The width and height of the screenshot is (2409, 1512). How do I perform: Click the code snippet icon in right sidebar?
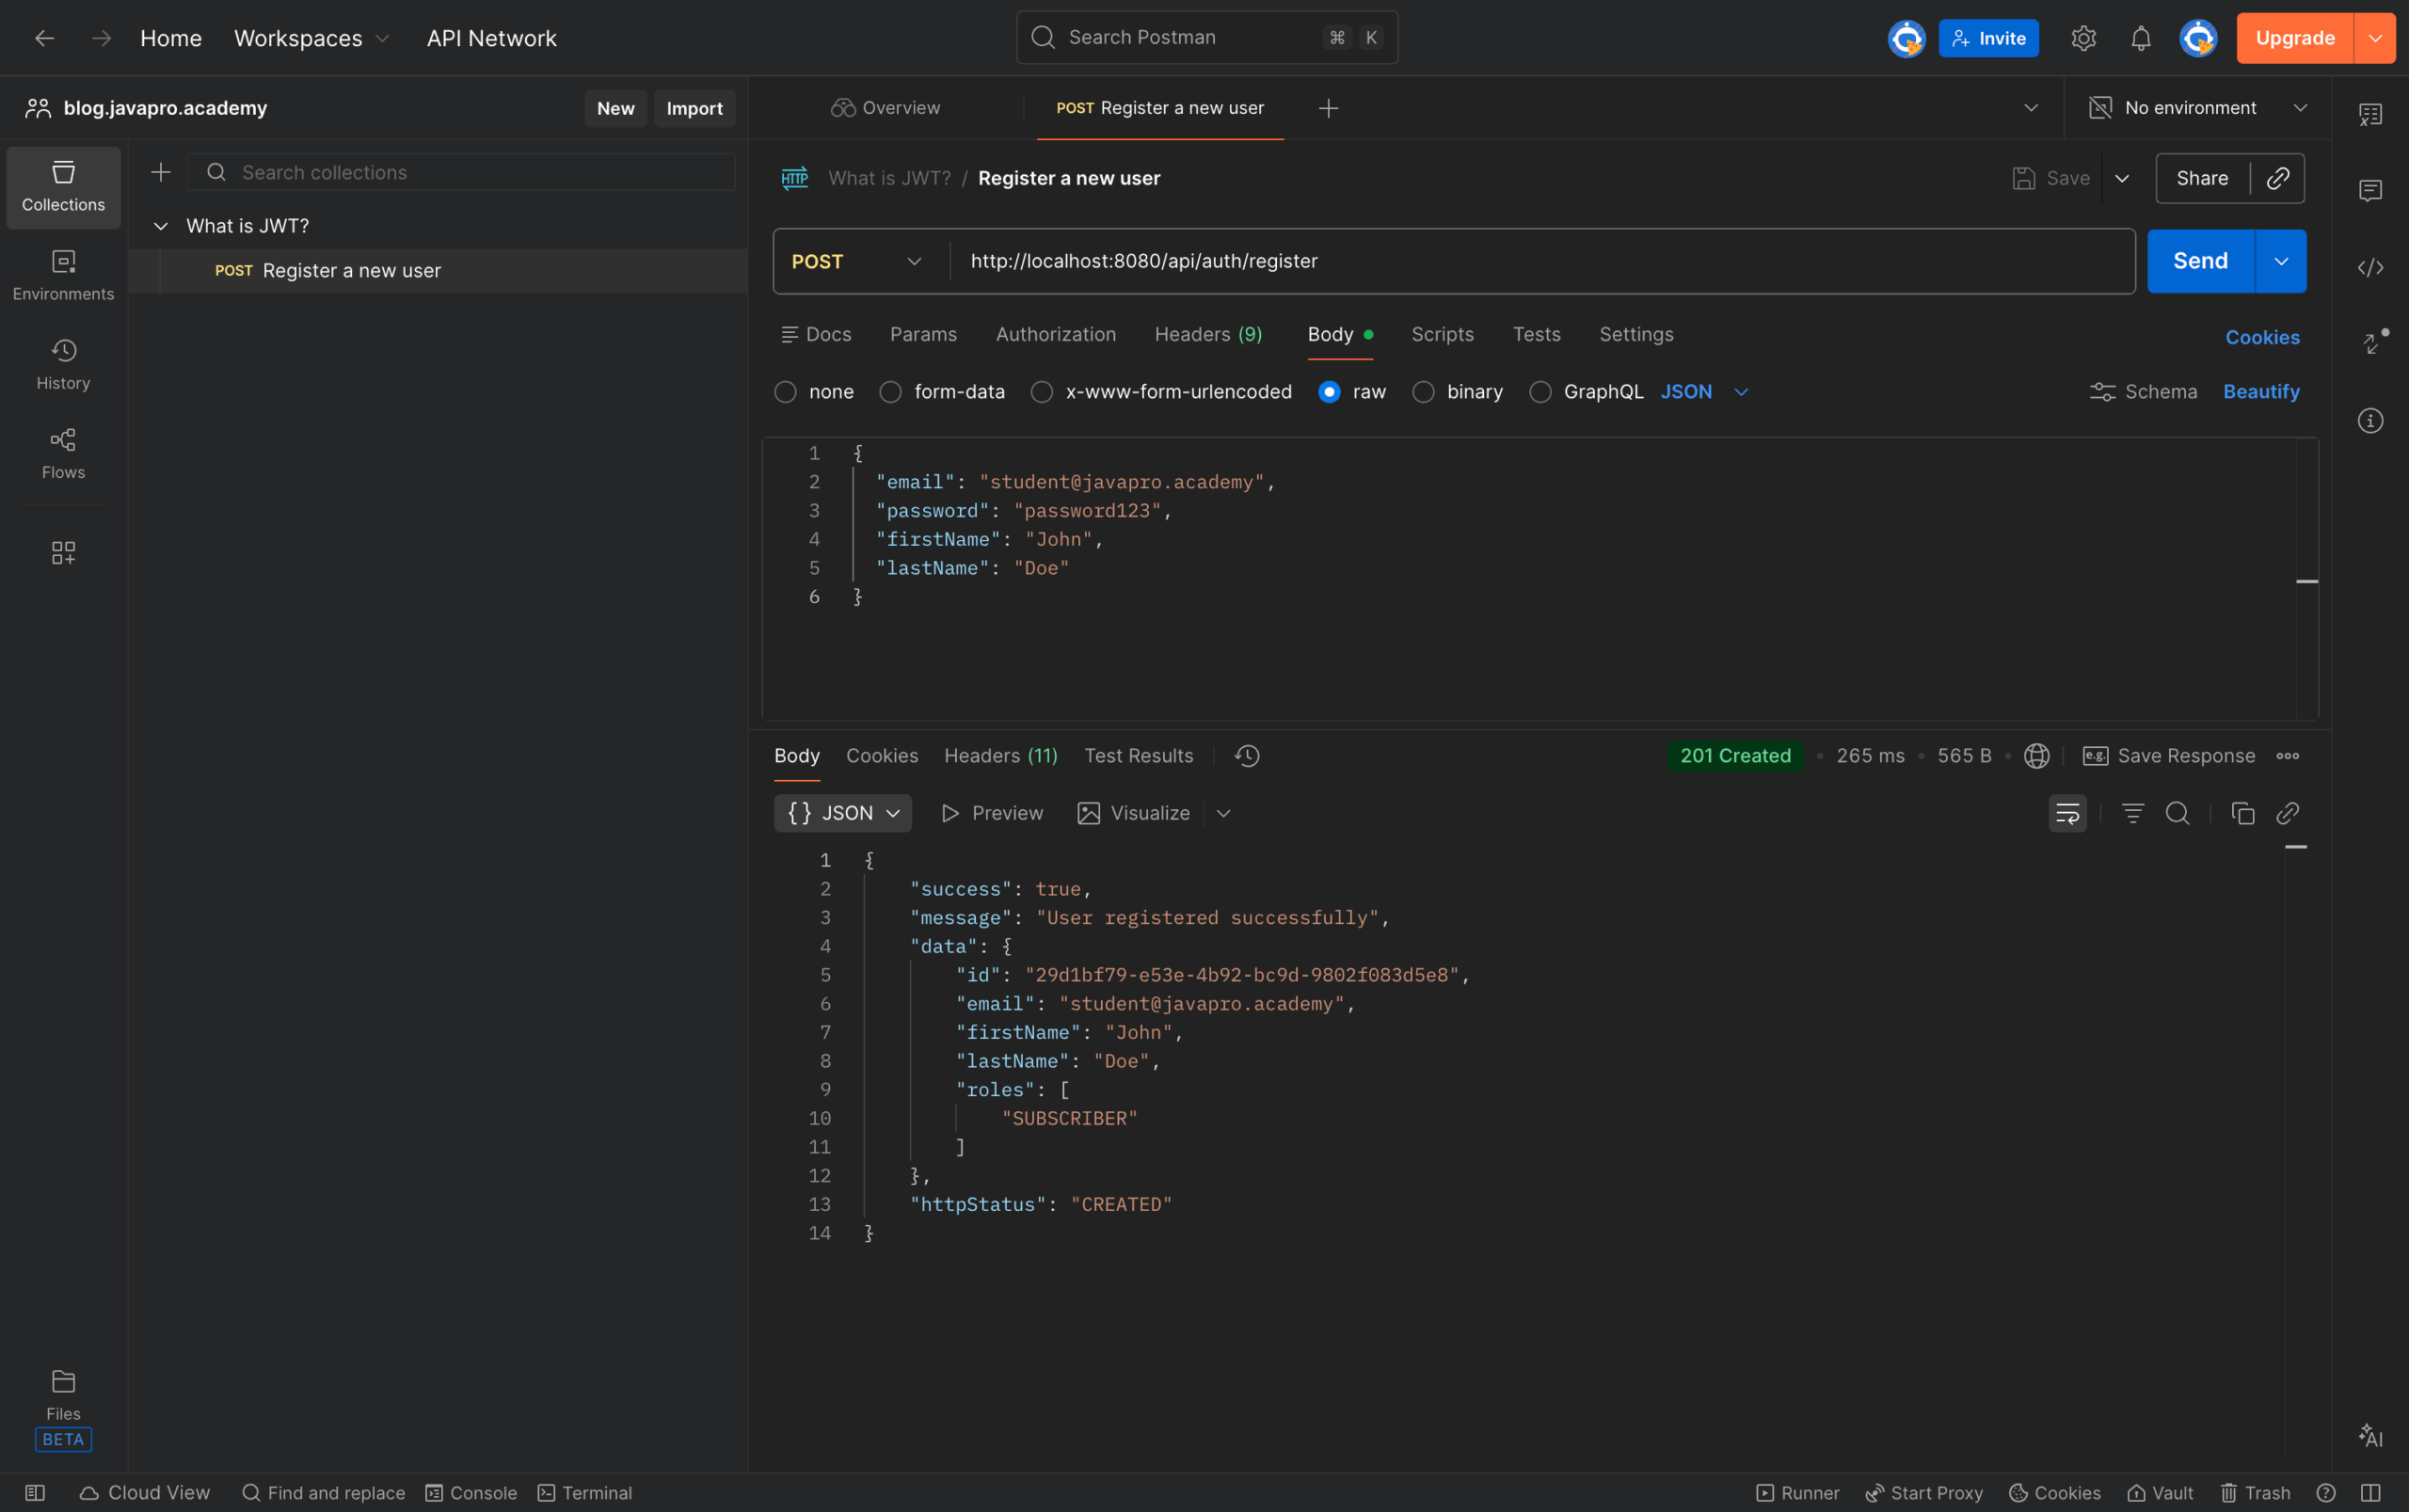[2370, 267]
